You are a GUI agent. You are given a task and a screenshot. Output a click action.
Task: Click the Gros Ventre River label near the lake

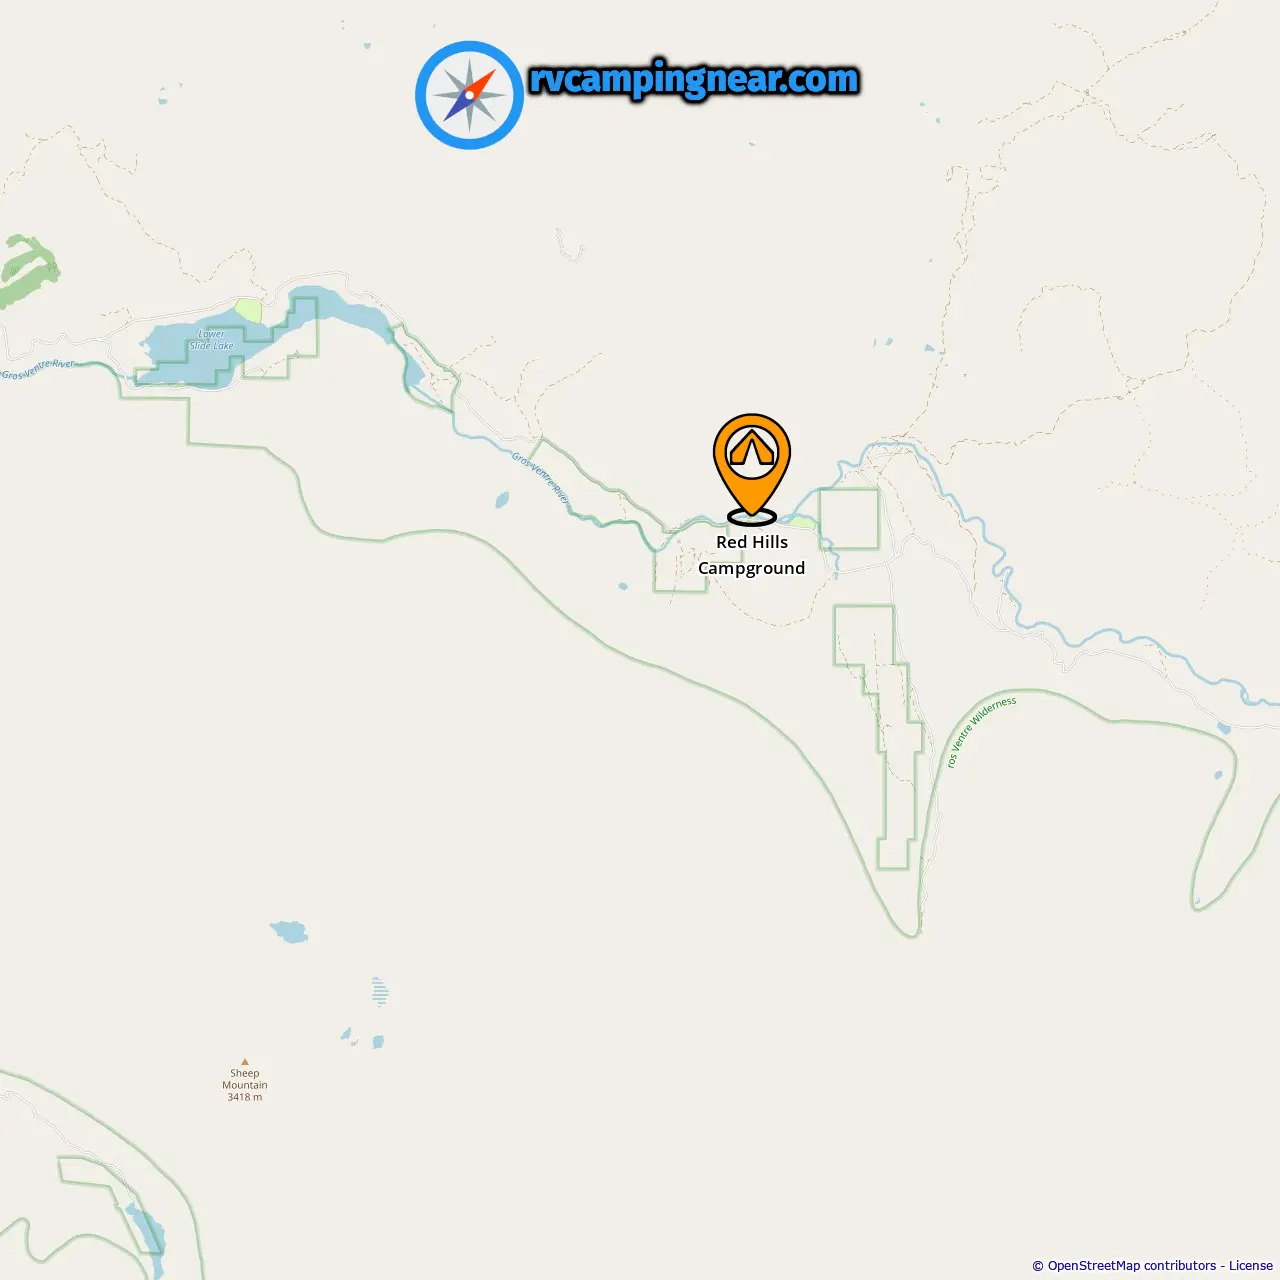pyautogui.click(x=38, y=369)
